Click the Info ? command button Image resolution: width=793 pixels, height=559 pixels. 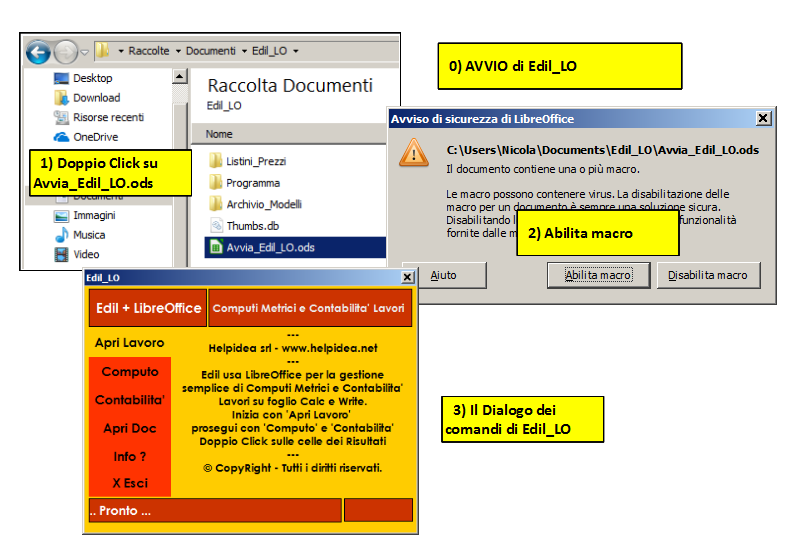pyautogui.click(x=130, y=457)
